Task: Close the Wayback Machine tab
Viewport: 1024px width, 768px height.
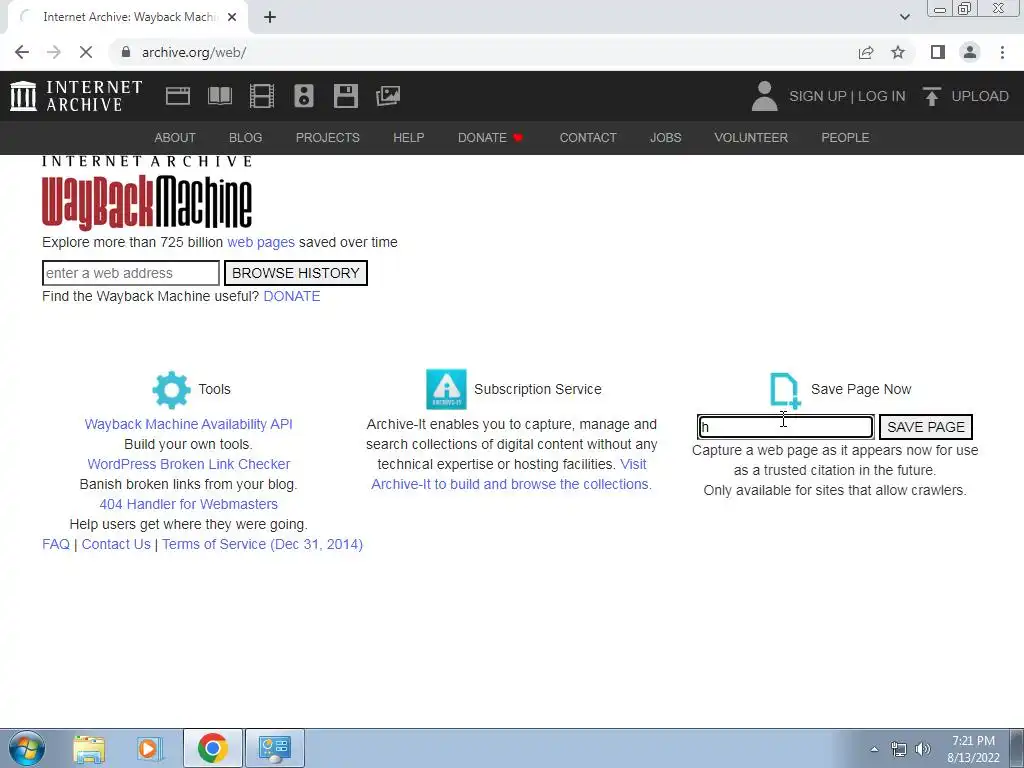Action: [232, 17]
